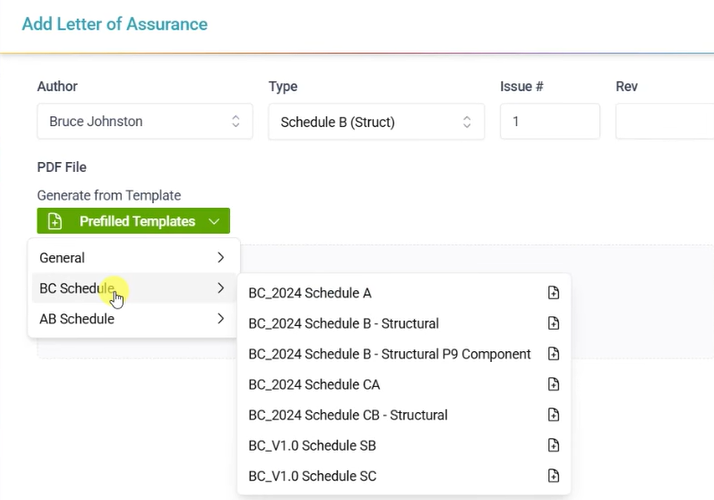Click file-add icon next to BC_V1.0 Schedule SB
714x500 pixels.
tap(553, 445)
